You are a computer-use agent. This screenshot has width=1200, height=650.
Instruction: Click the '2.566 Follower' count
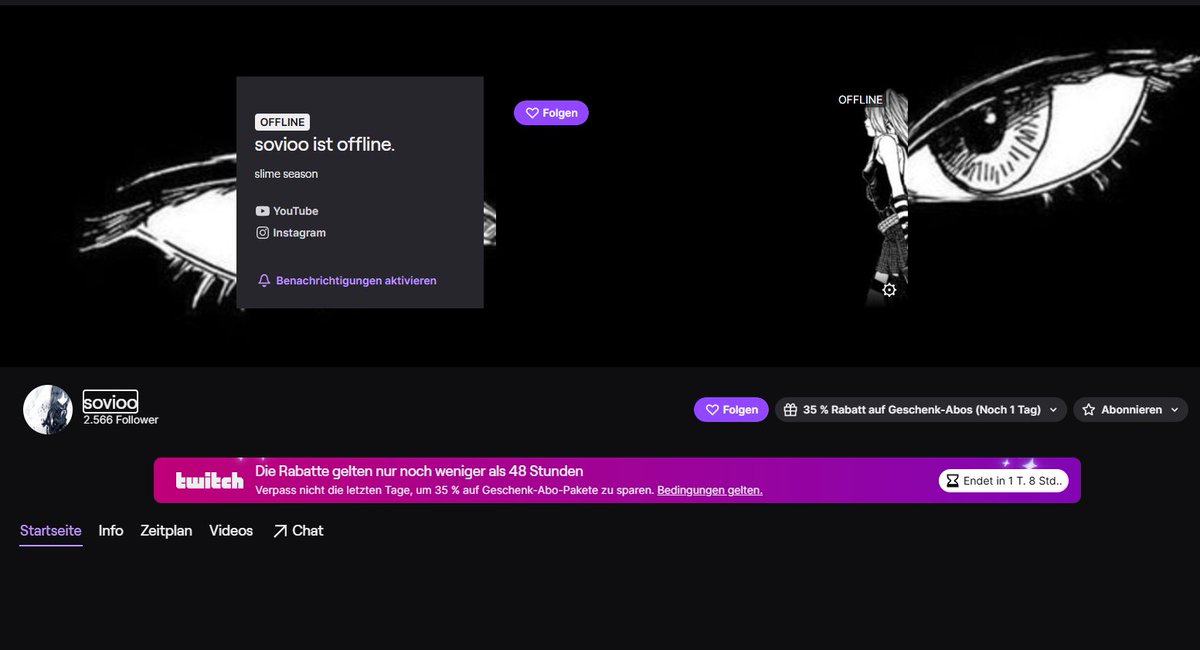tap(121, 420)
